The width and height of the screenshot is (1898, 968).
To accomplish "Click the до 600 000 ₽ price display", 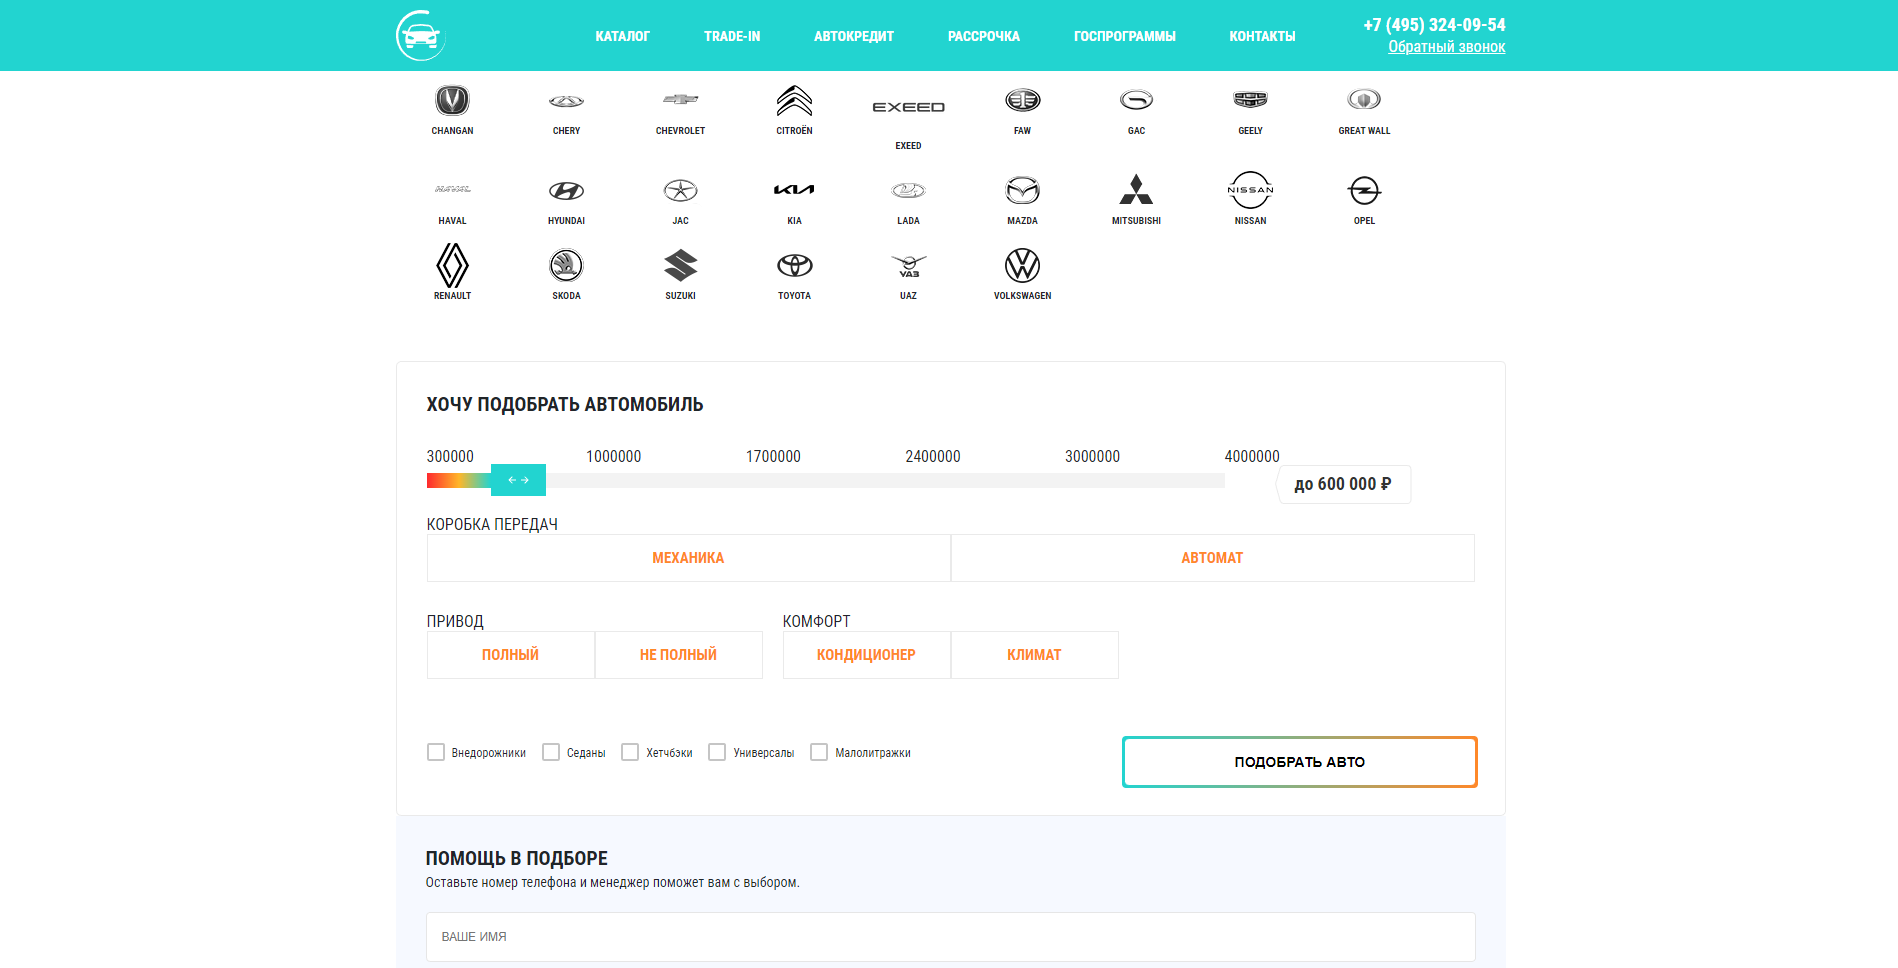I will (x=1343, y=484).
